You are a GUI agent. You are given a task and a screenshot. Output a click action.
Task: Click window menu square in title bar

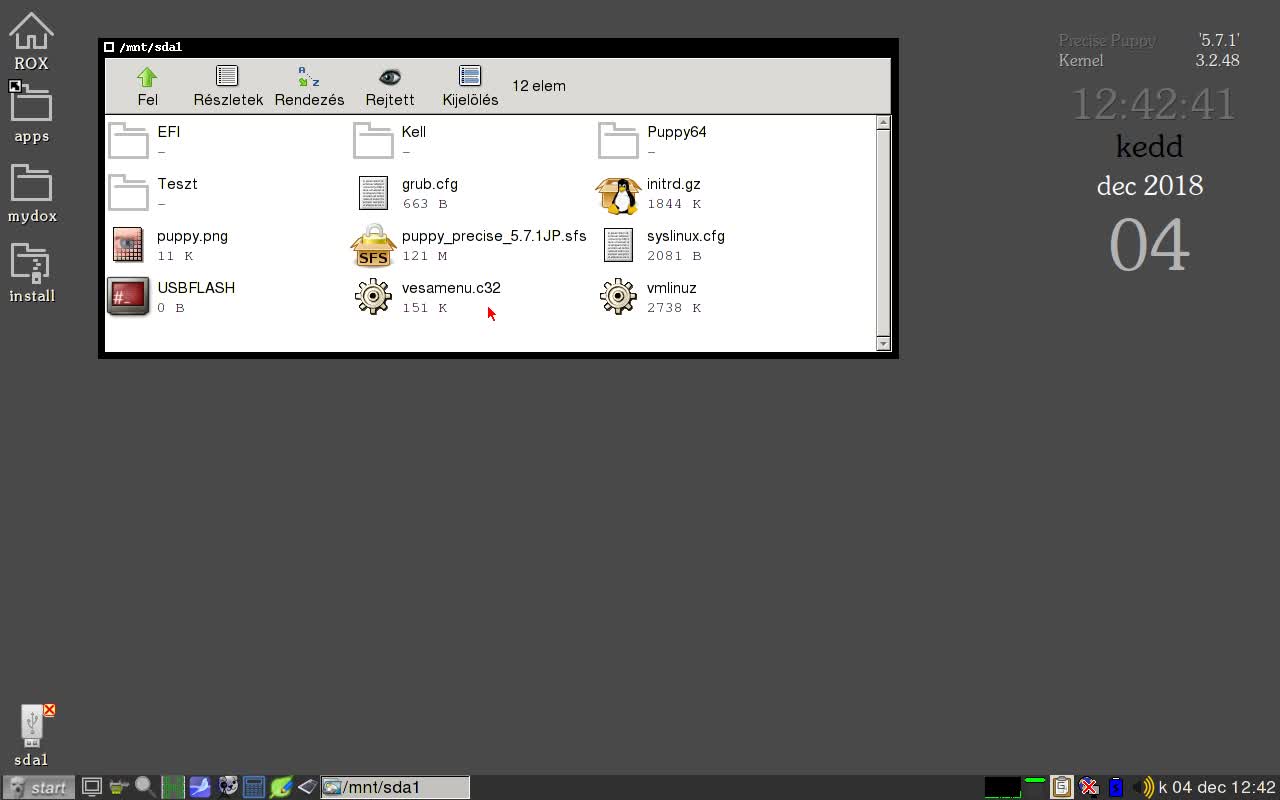pyautogui.click(x=109, y=47)
